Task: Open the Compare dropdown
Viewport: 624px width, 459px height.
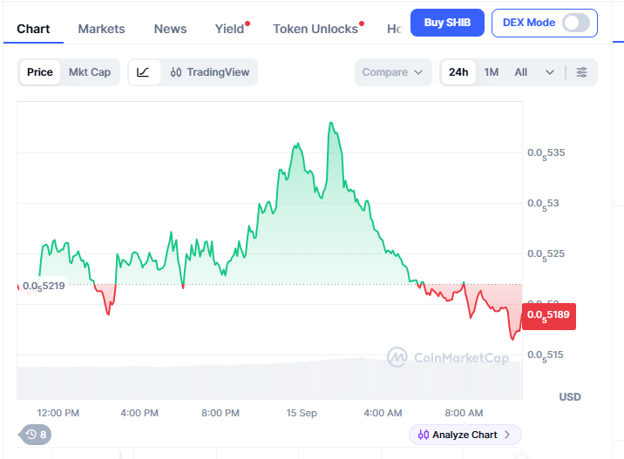Action: [392, 72]
